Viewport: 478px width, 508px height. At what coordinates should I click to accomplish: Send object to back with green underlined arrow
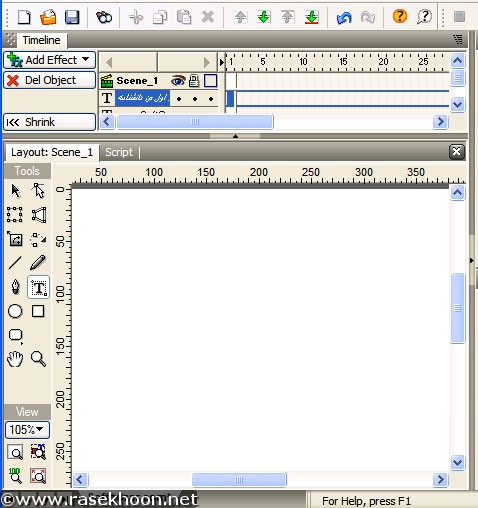[311, 17]
